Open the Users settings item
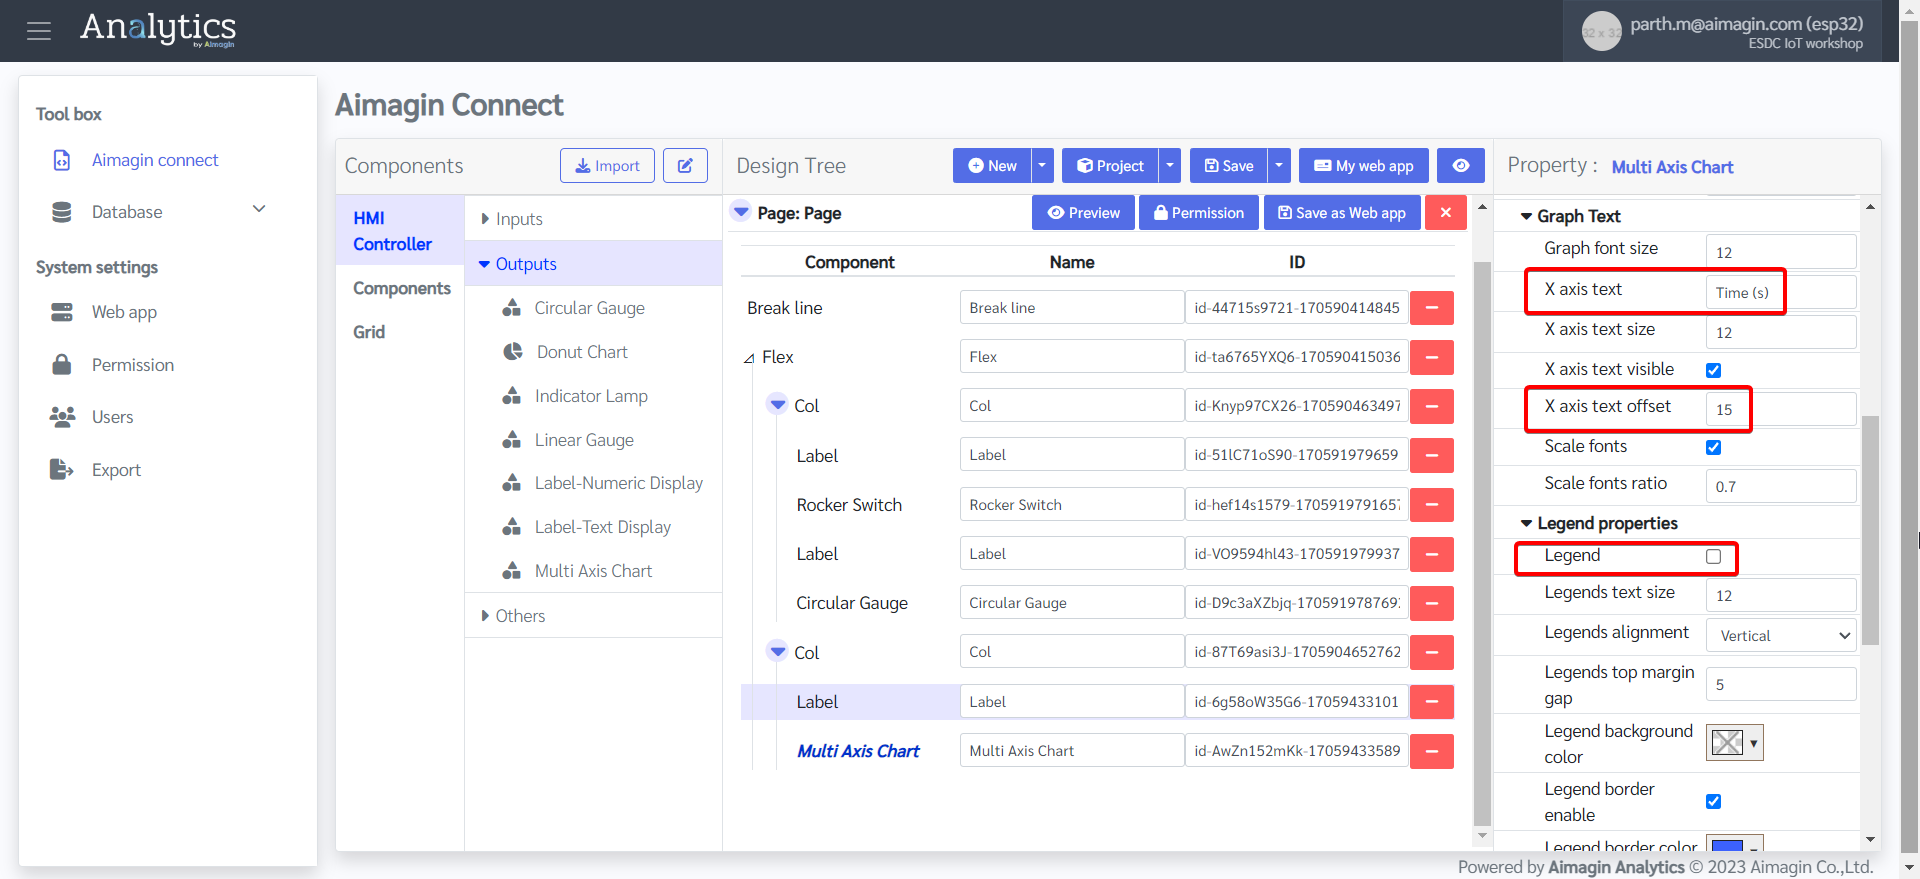Viewport: 1920px width, 879px height. 112,417
